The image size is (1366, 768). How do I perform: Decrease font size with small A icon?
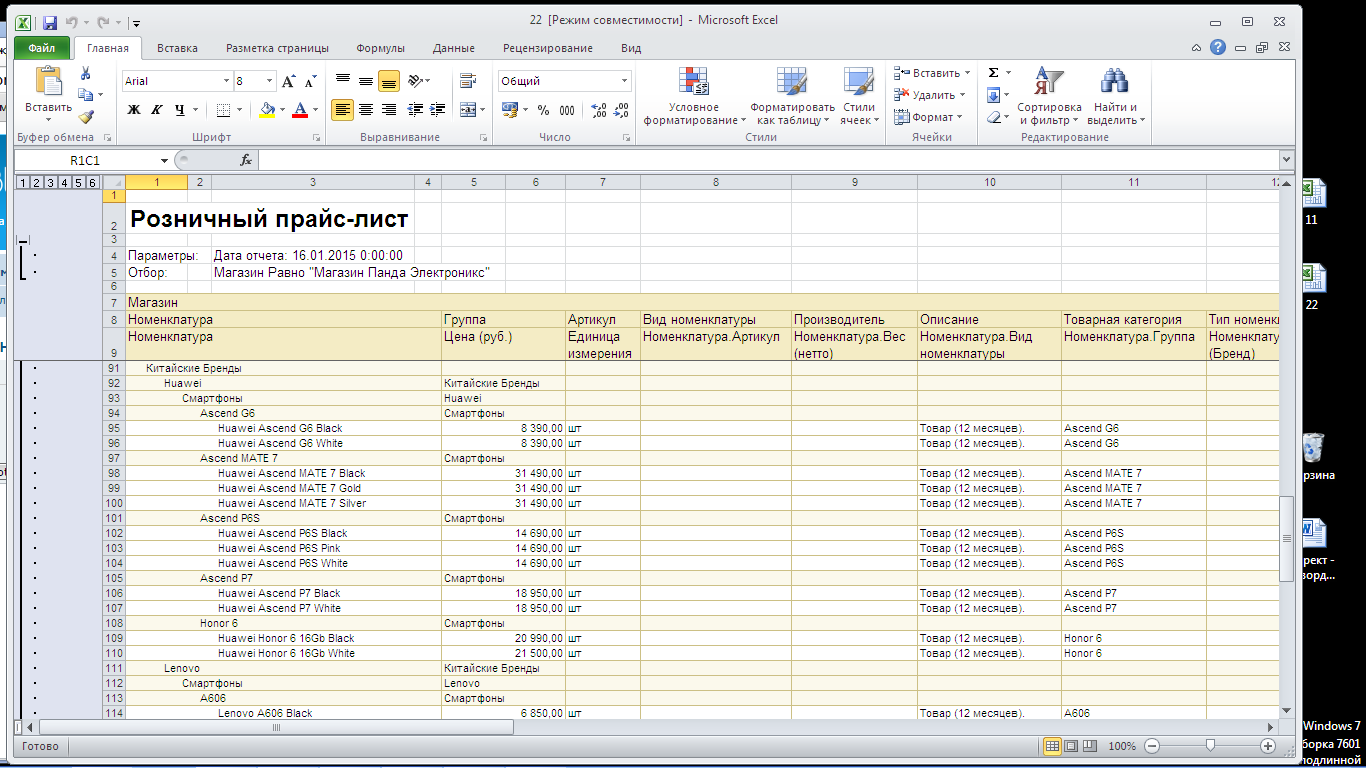coord(313,81)
